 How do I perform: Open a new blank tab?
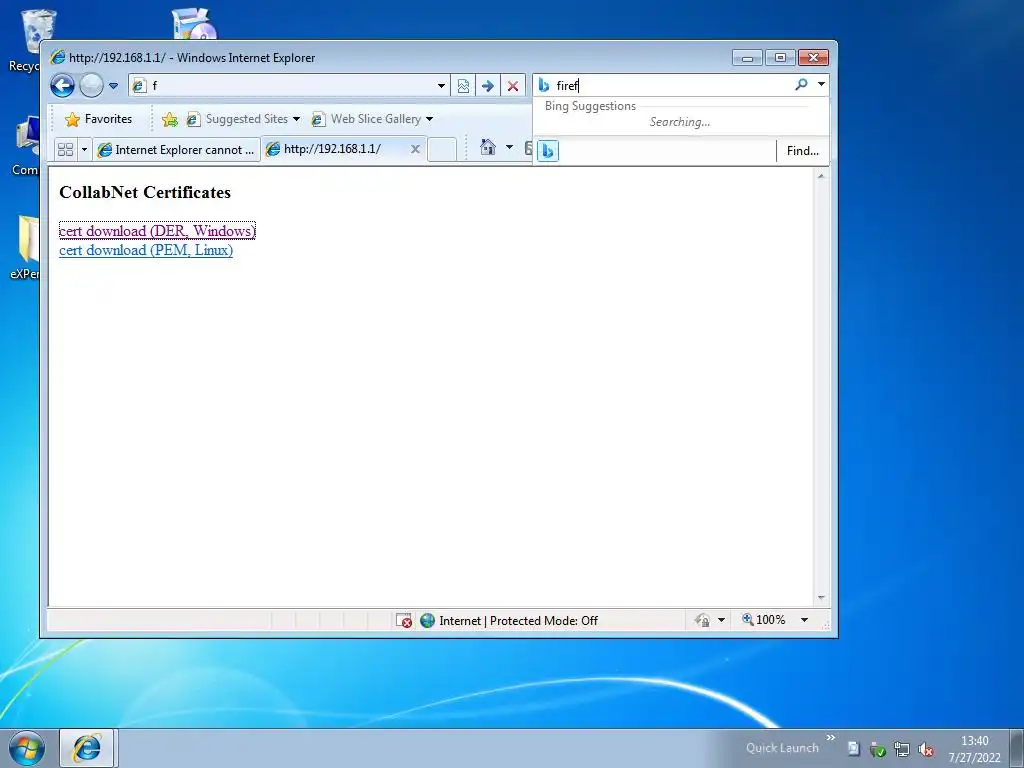click(x=441, y=150)
